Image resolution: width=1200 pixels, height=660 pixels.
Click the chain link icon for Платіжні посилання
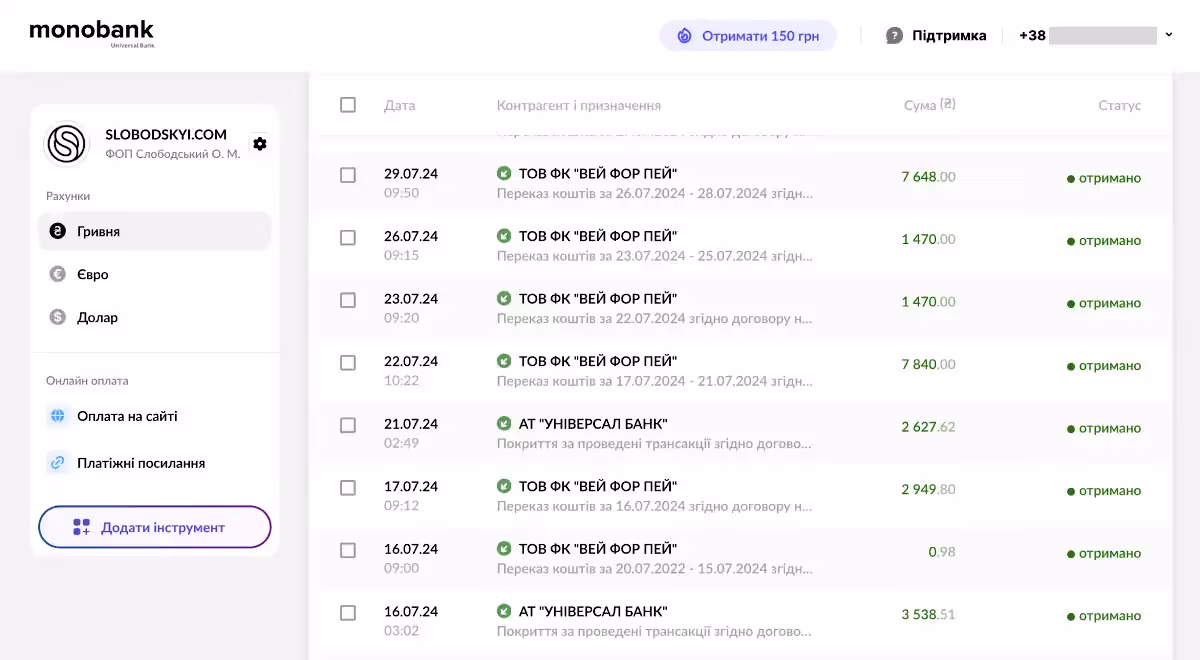pyautogui.click(x=58, y=463)
